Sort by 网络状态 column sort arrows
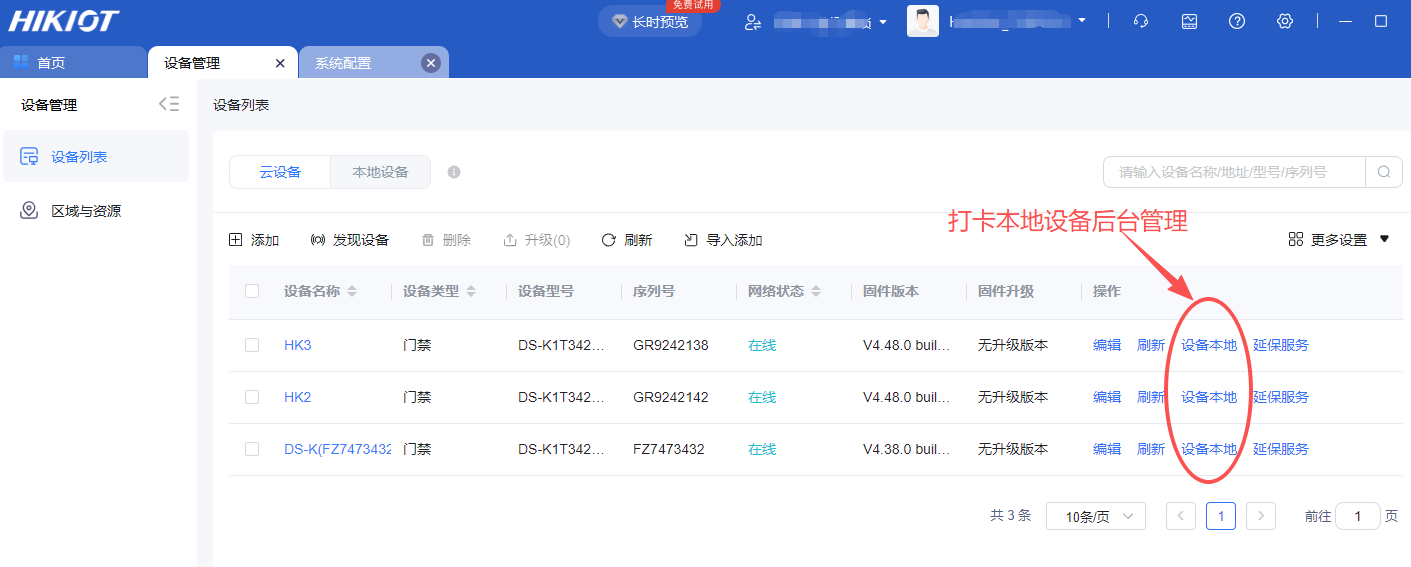 [x=816, y=292]
